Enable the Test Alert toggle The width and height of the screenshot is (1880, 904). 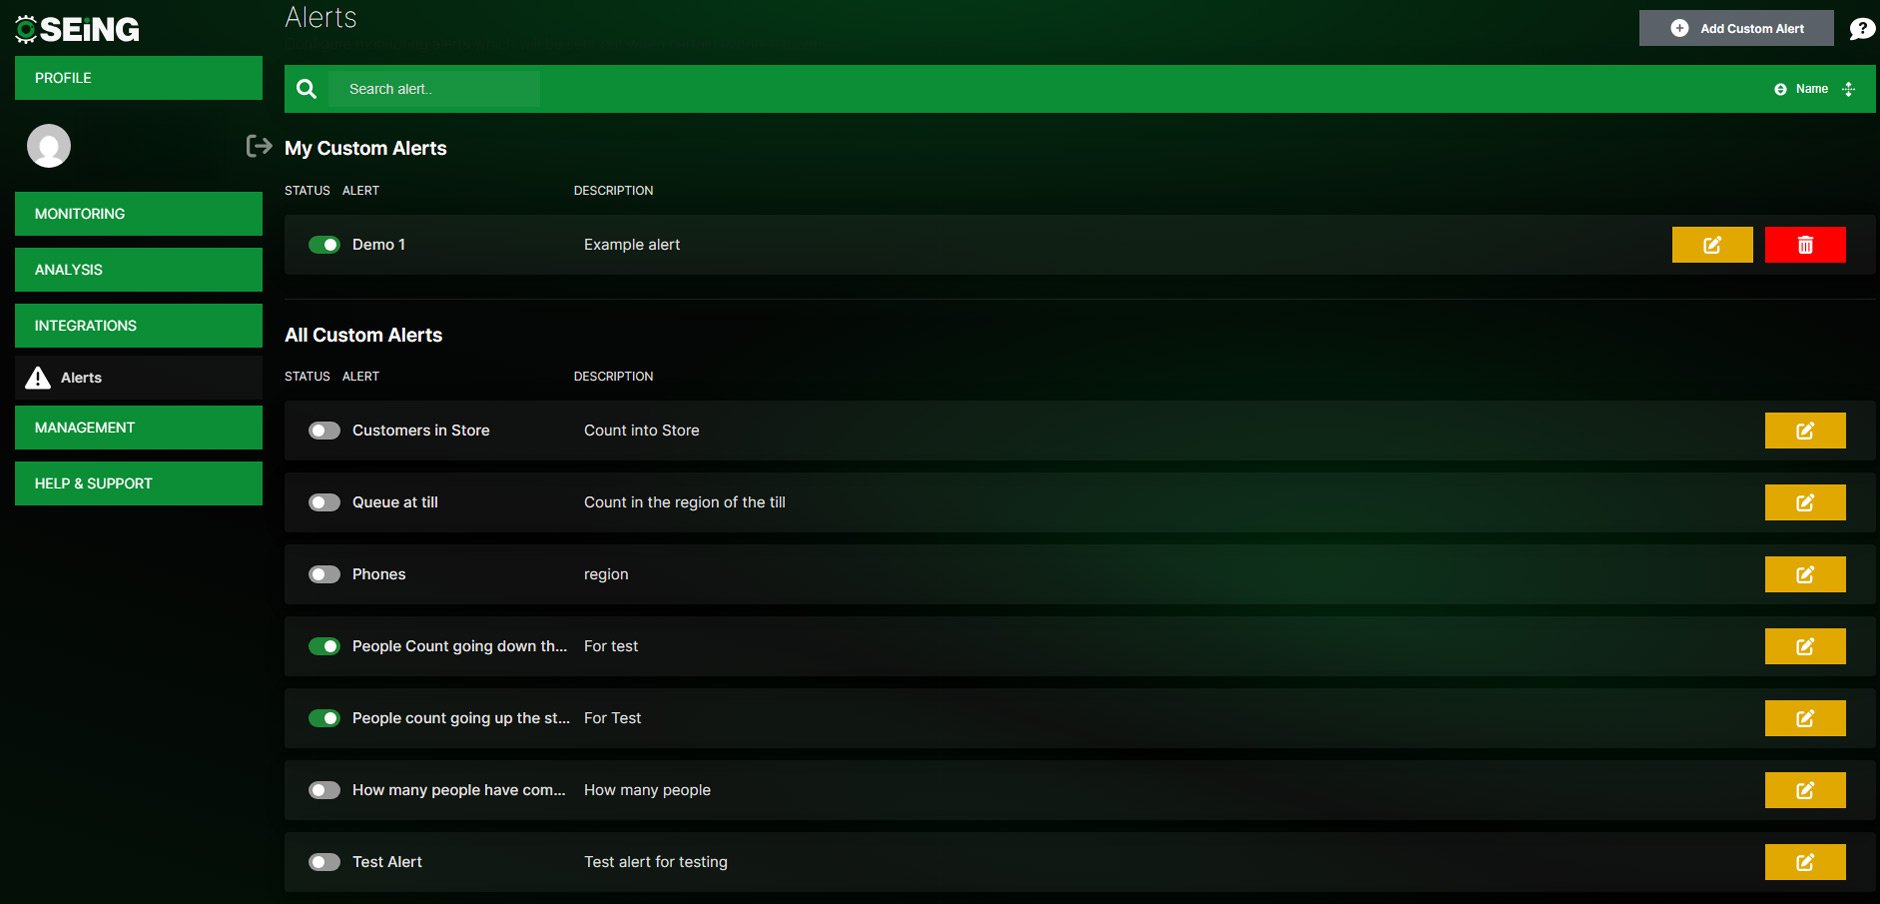[x=324, y=863]
